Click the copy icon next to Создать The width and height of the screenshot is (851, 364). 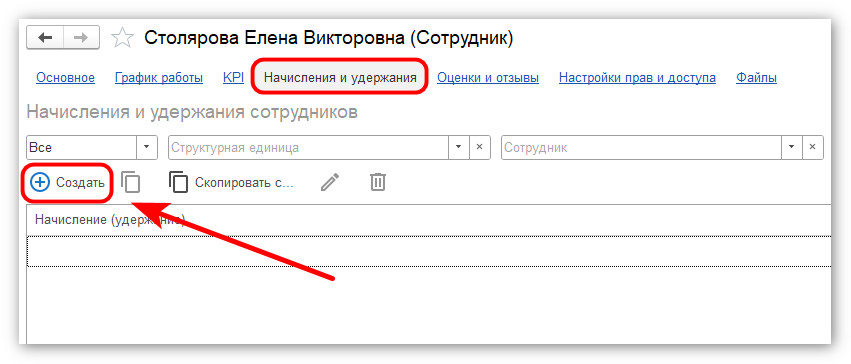click(x=130, y=182)
